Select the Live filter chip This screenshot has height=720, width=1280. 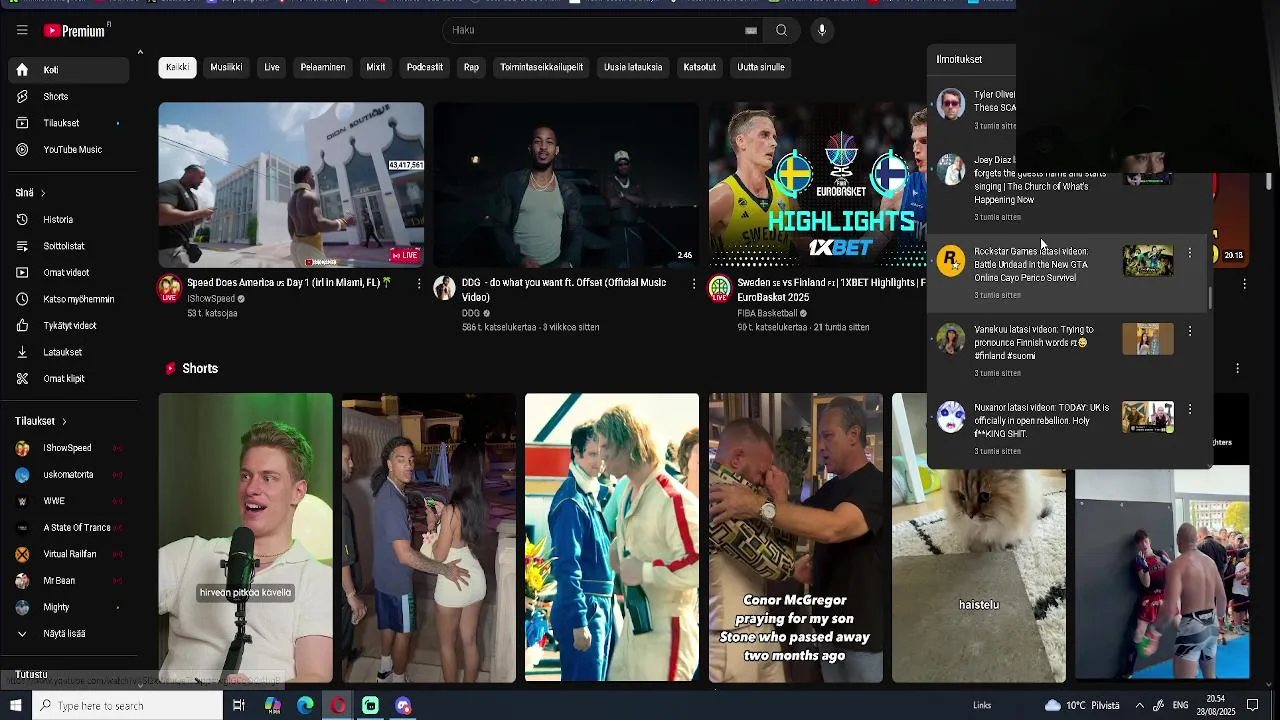(x=271, y=67)
